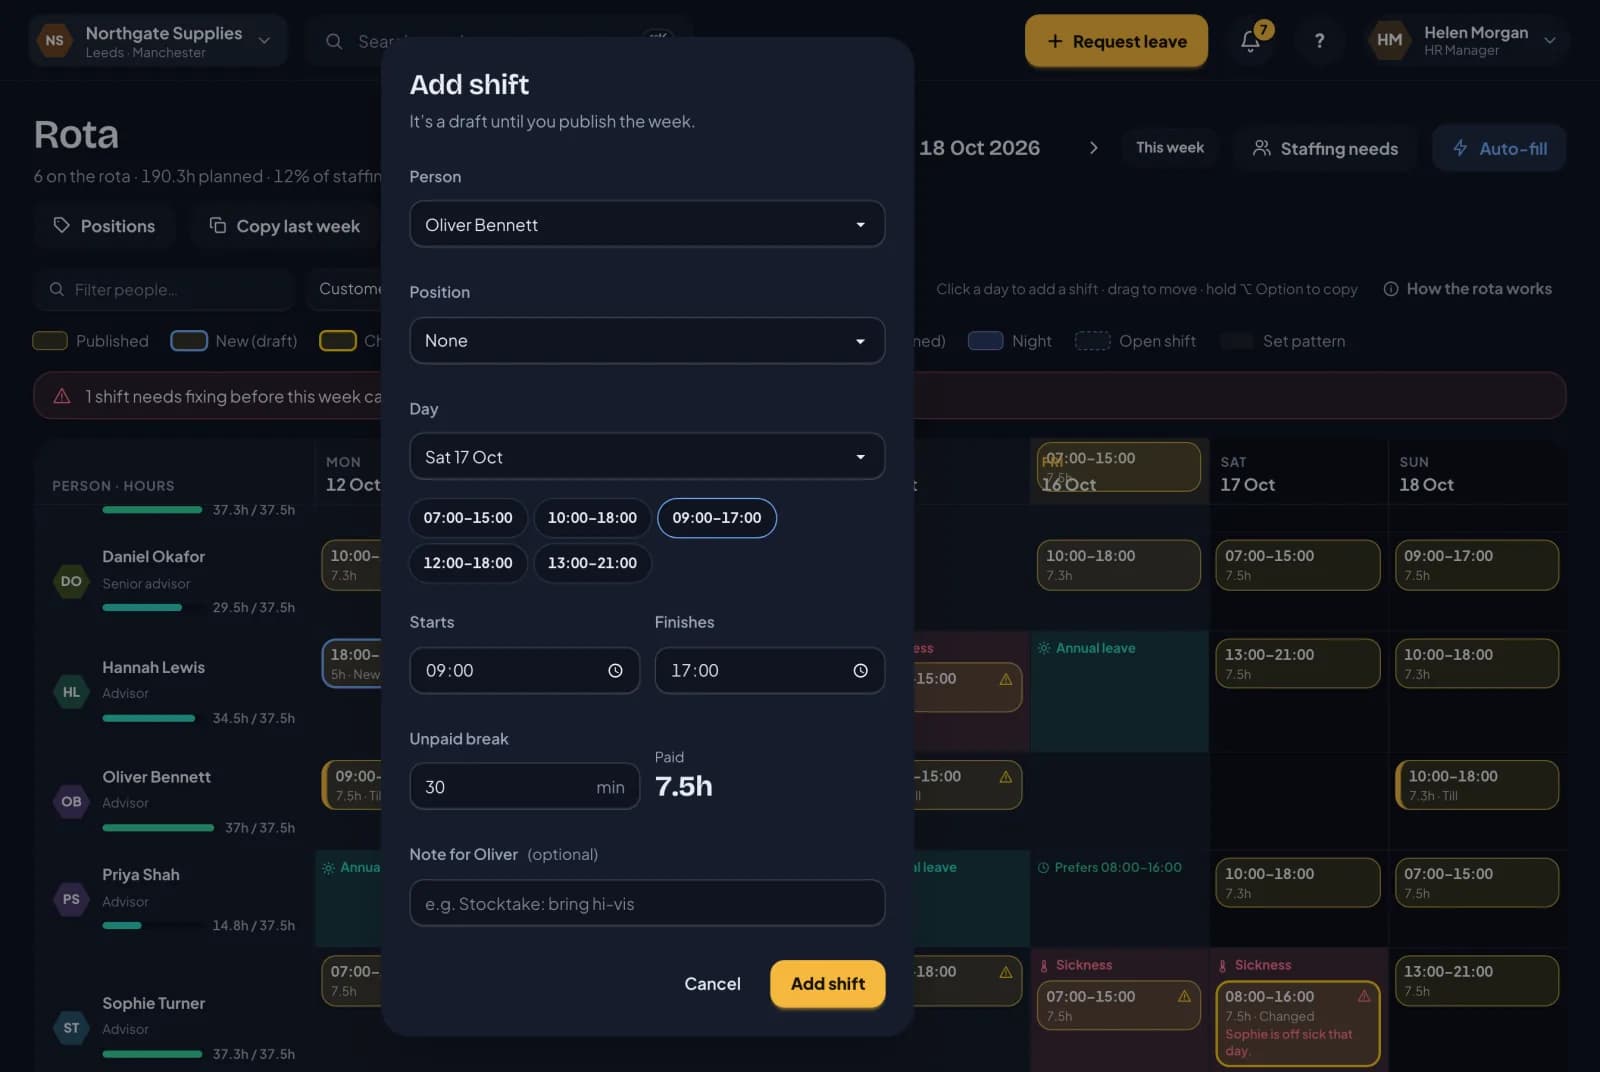This screenshot has height=1072, width=1600.
Task: Click the Filter people search box
Action: pos(164,289)
